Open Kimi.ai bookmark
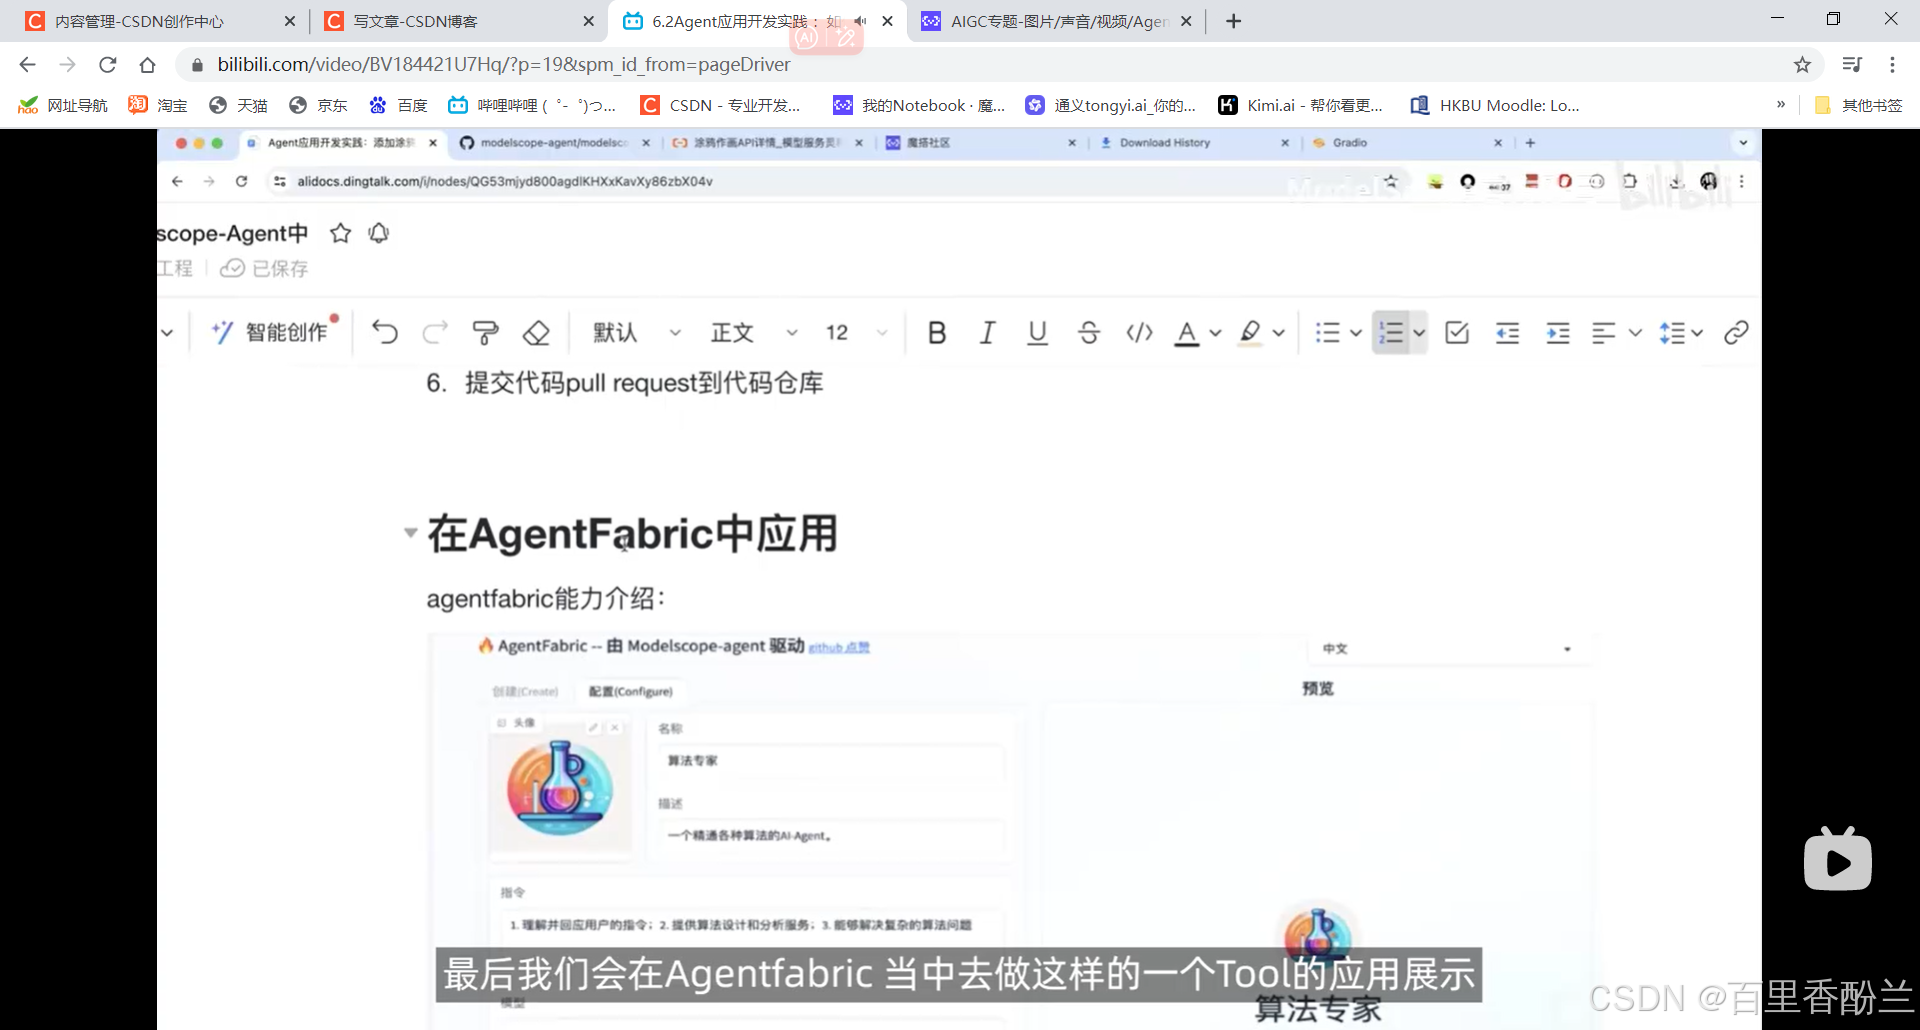Image resolution: width=1920 pixels, height=1030 pixels. click(1301, 105)
